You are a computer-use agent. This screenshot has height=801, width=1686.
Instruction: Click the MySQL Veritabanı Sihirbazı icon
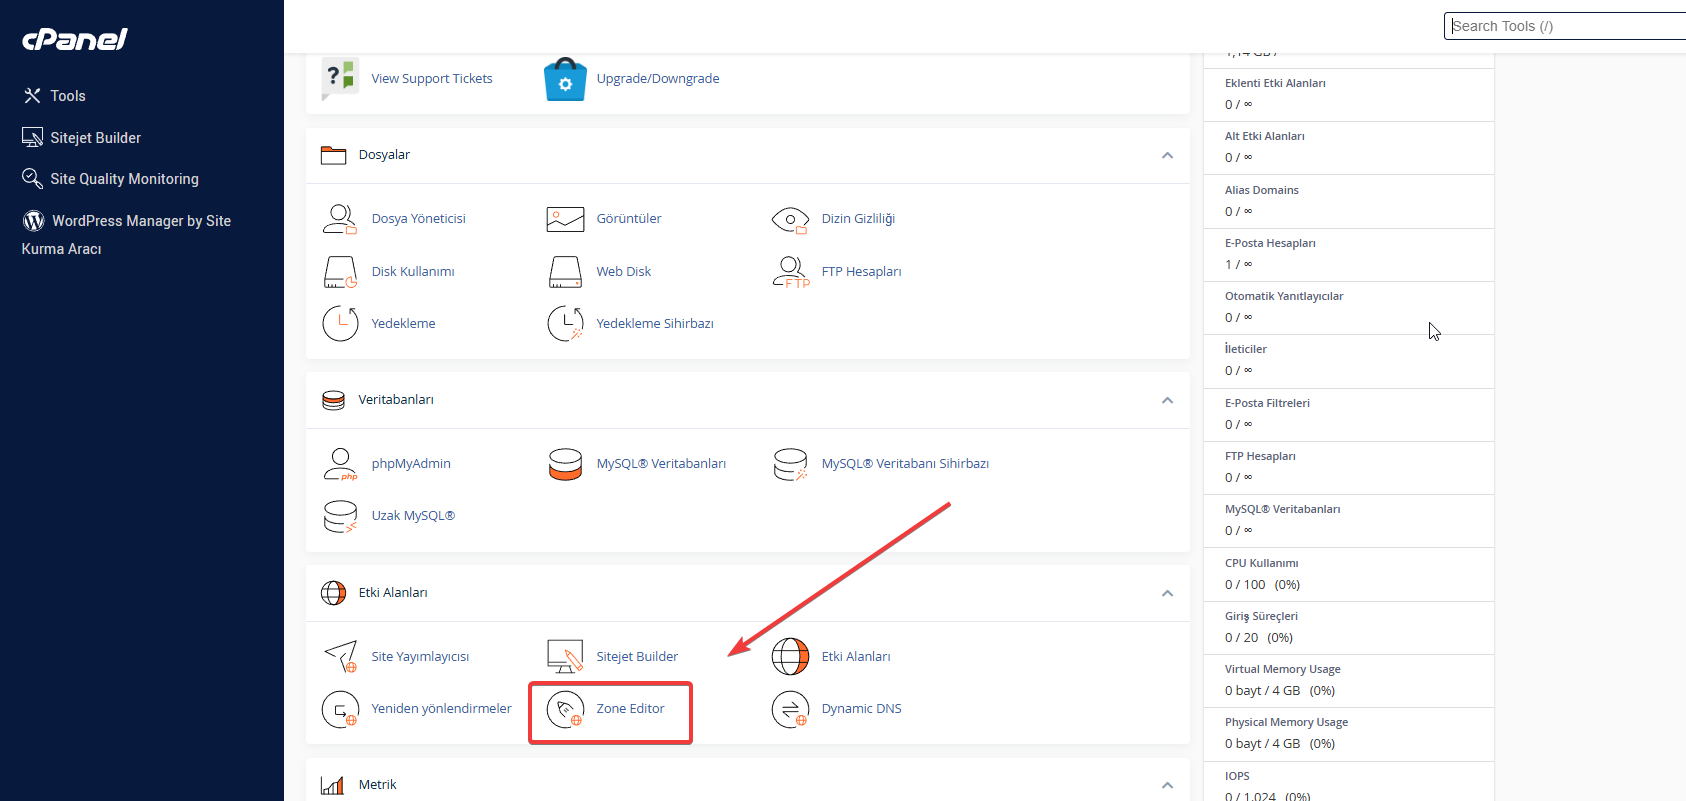pos(790,464)
